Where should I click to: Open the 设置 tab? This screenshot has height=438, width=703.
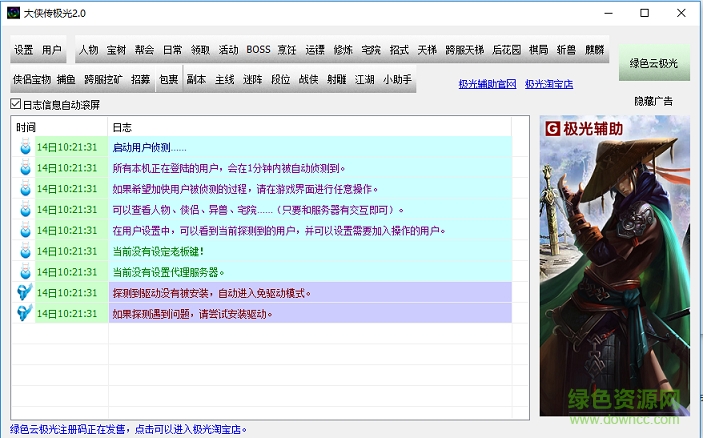tap(24, 50)
